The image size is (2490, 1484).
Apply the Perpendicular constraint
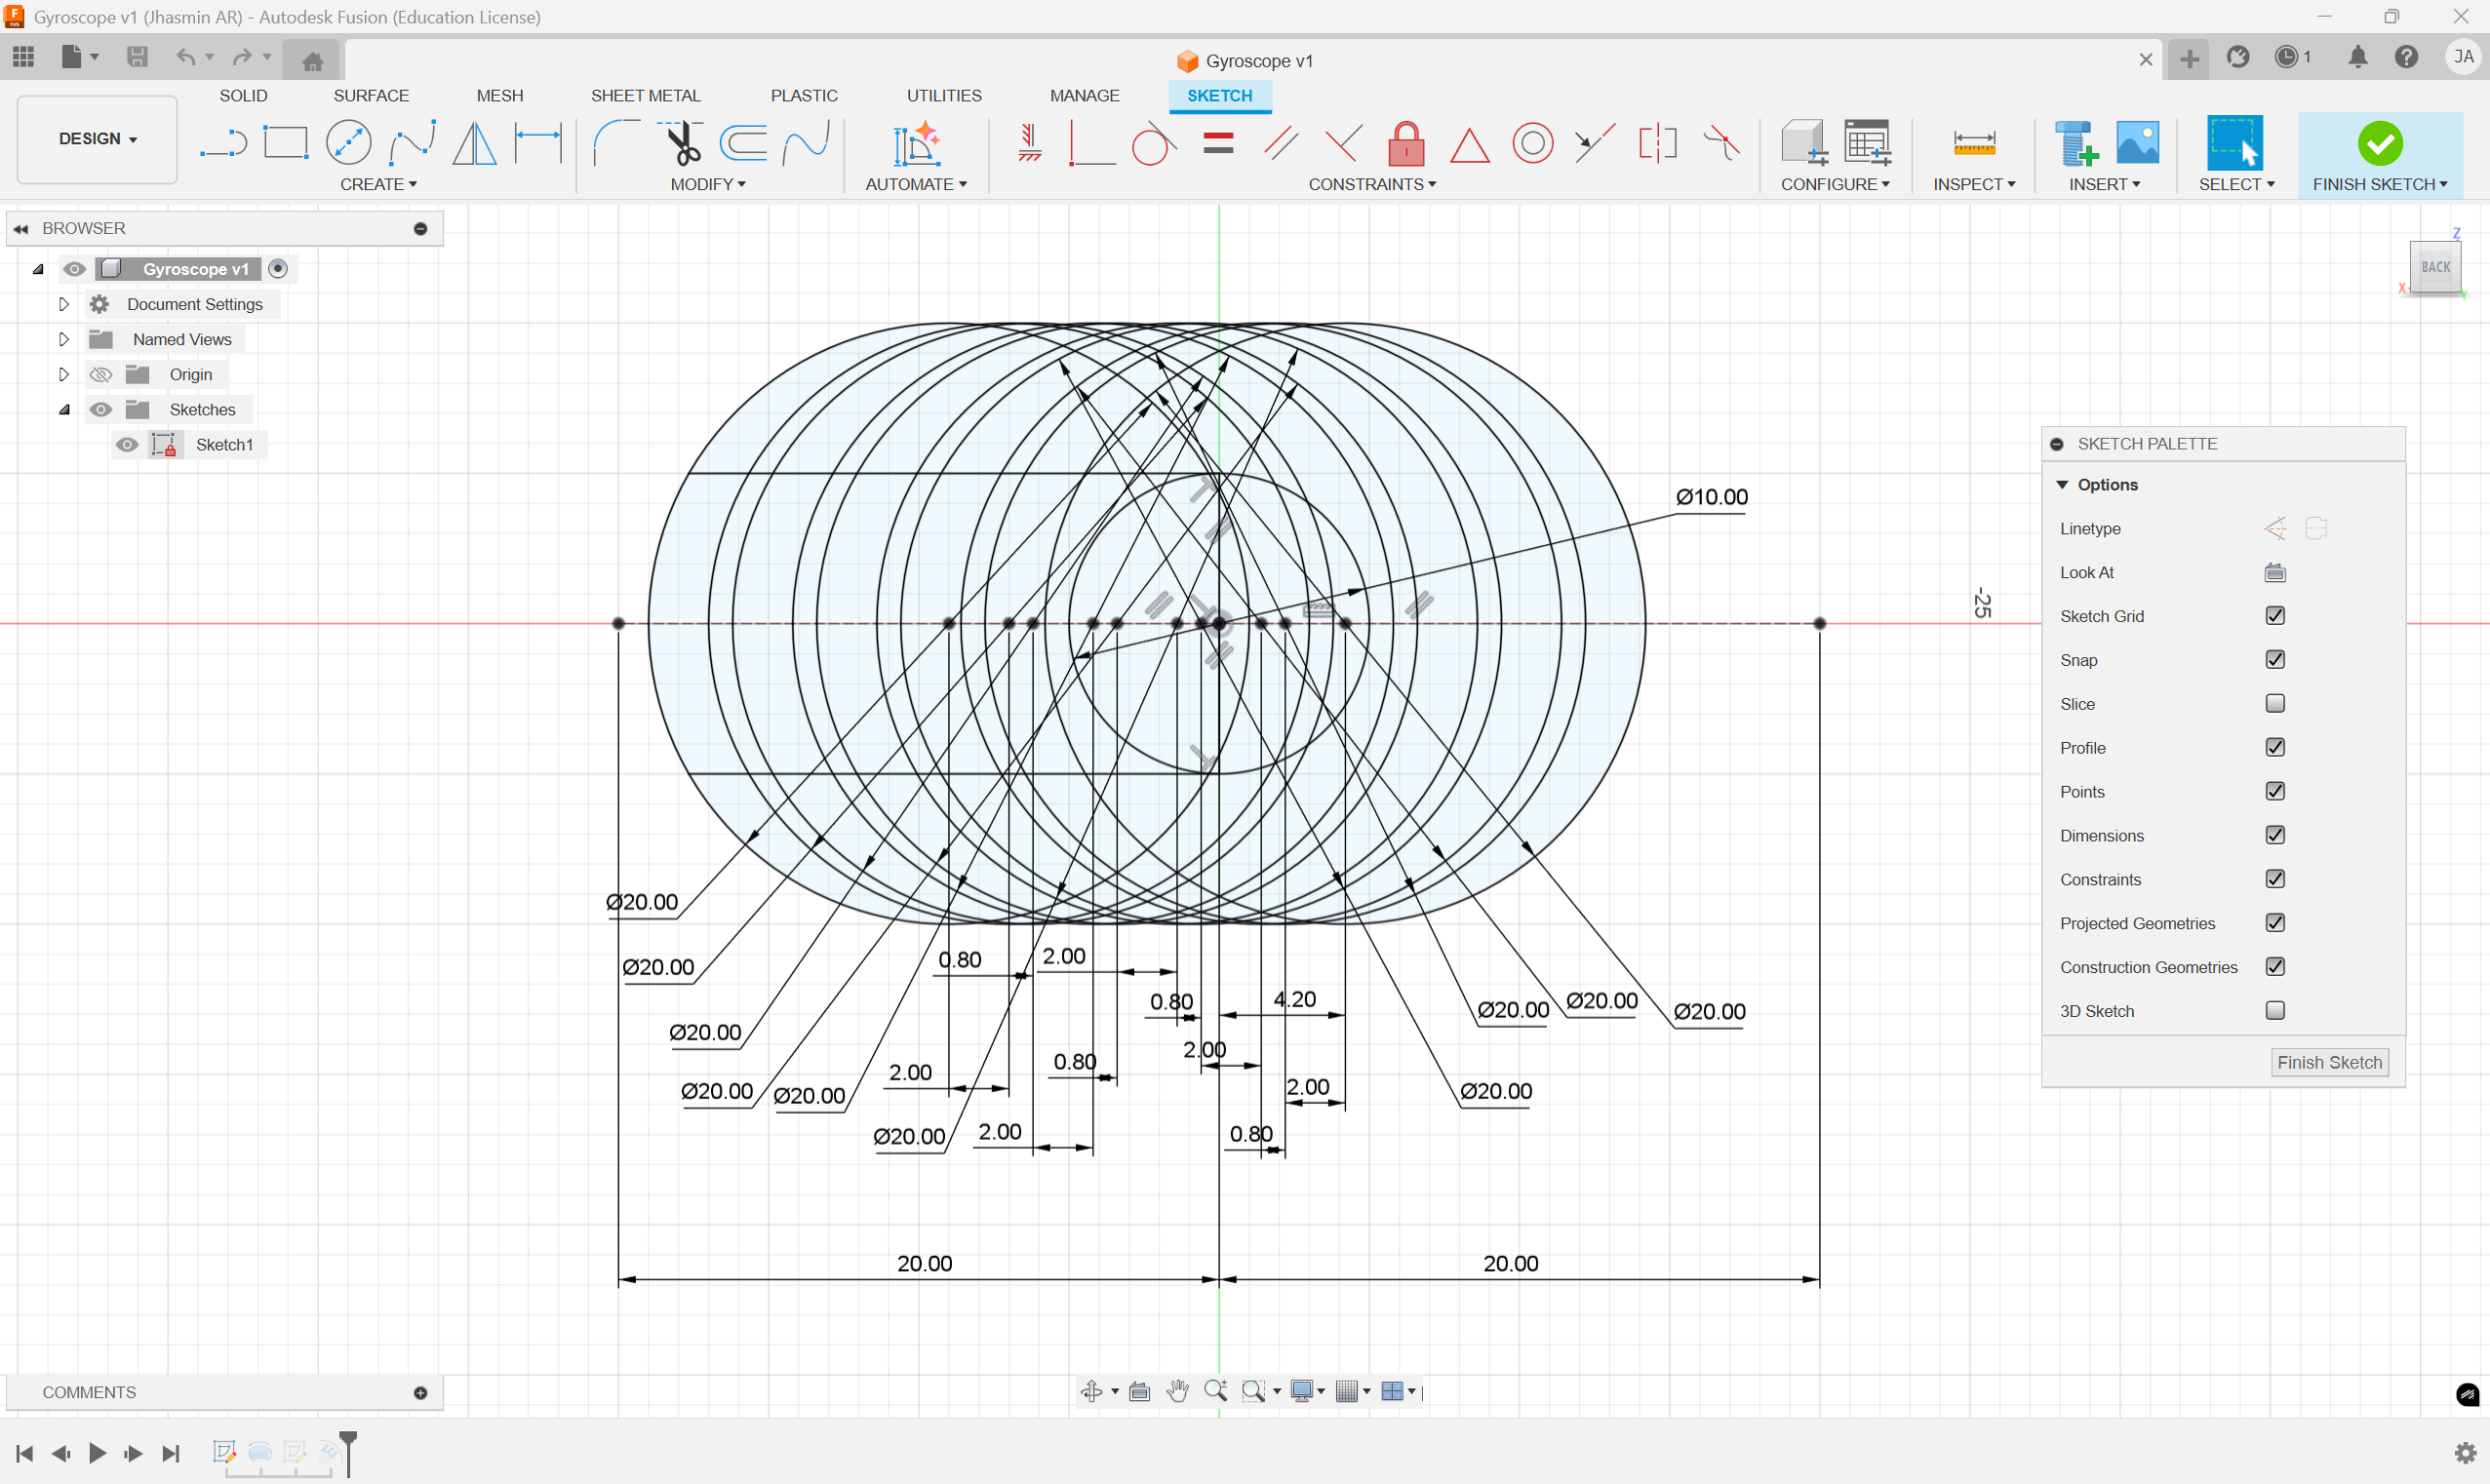pyautogui.click(x=1343, y=143)
